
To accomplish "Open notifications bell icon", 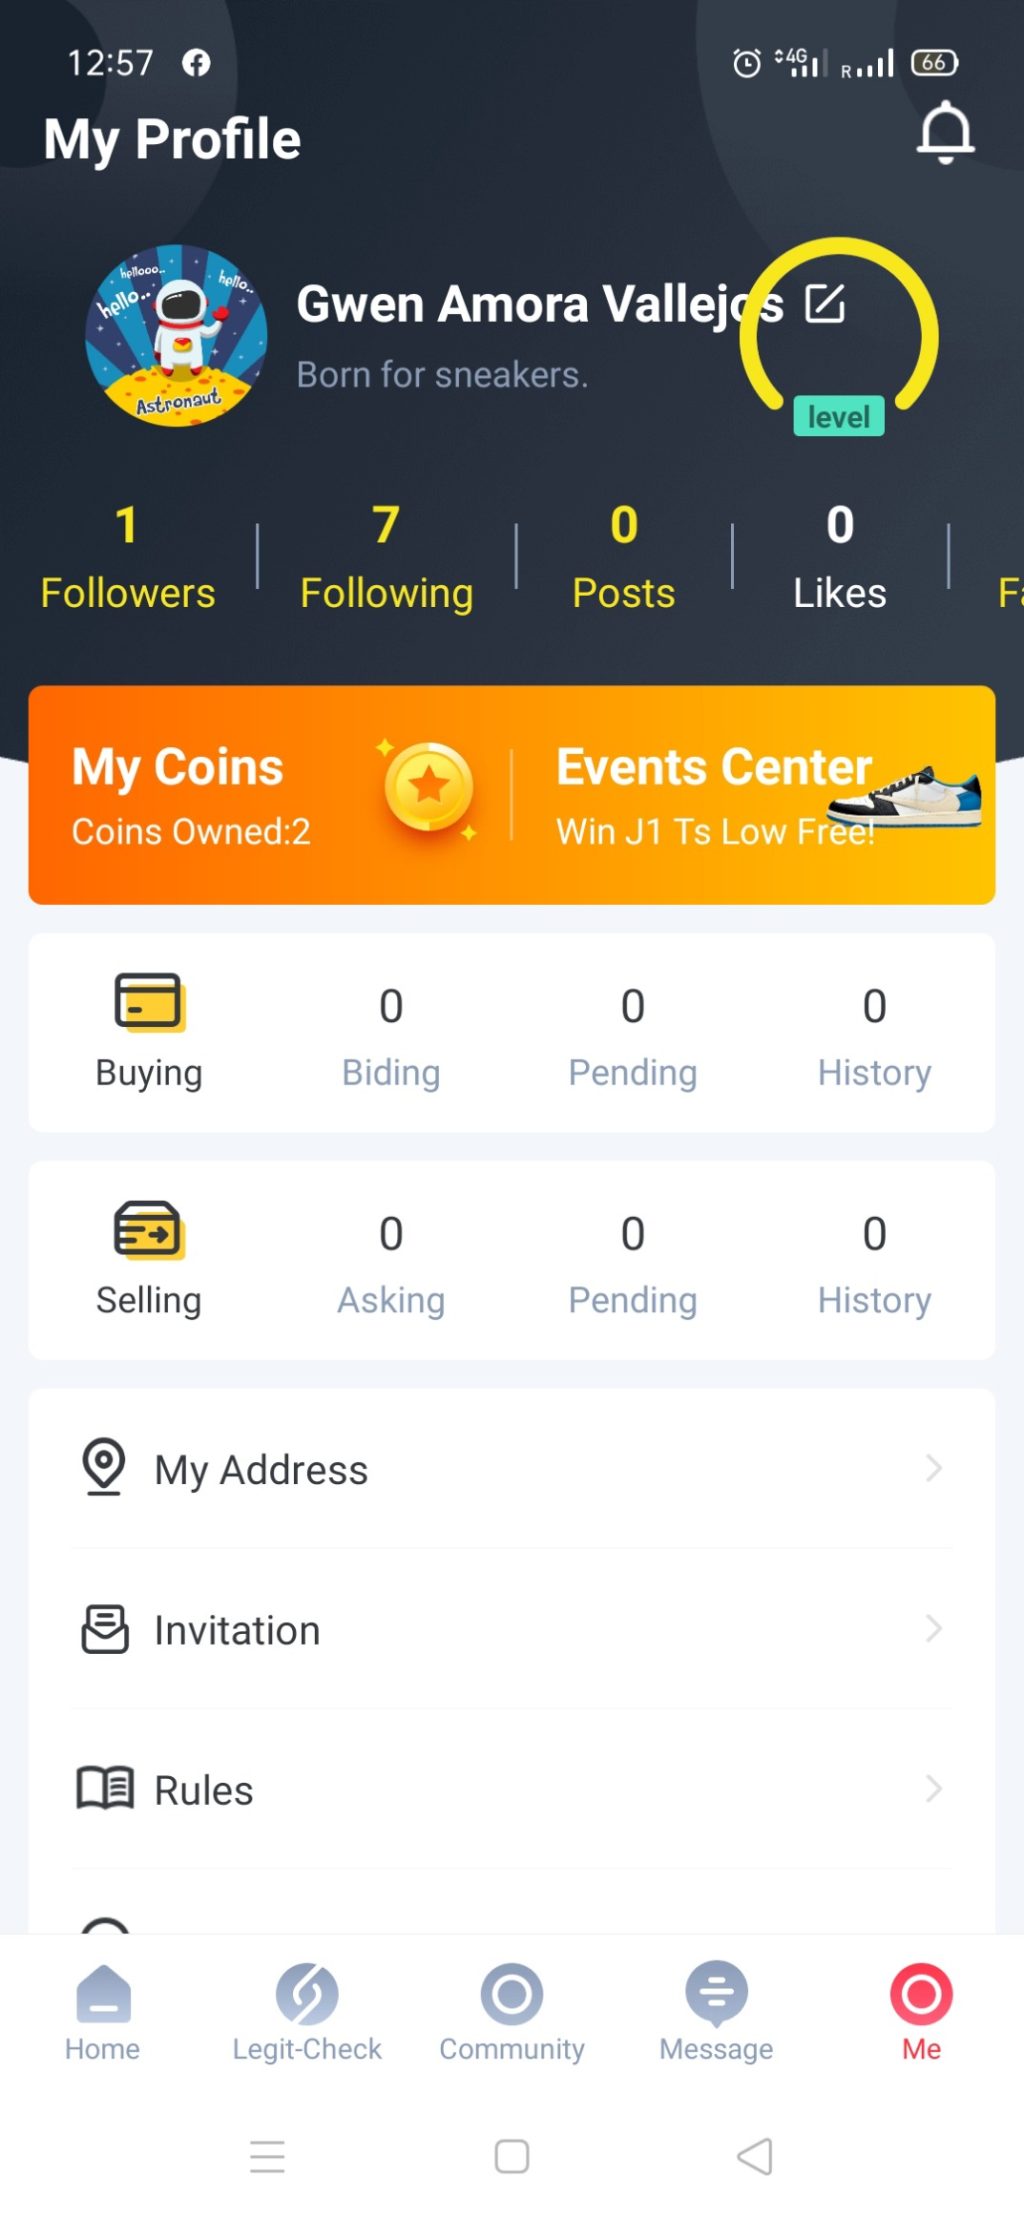I will coord(944,133).
